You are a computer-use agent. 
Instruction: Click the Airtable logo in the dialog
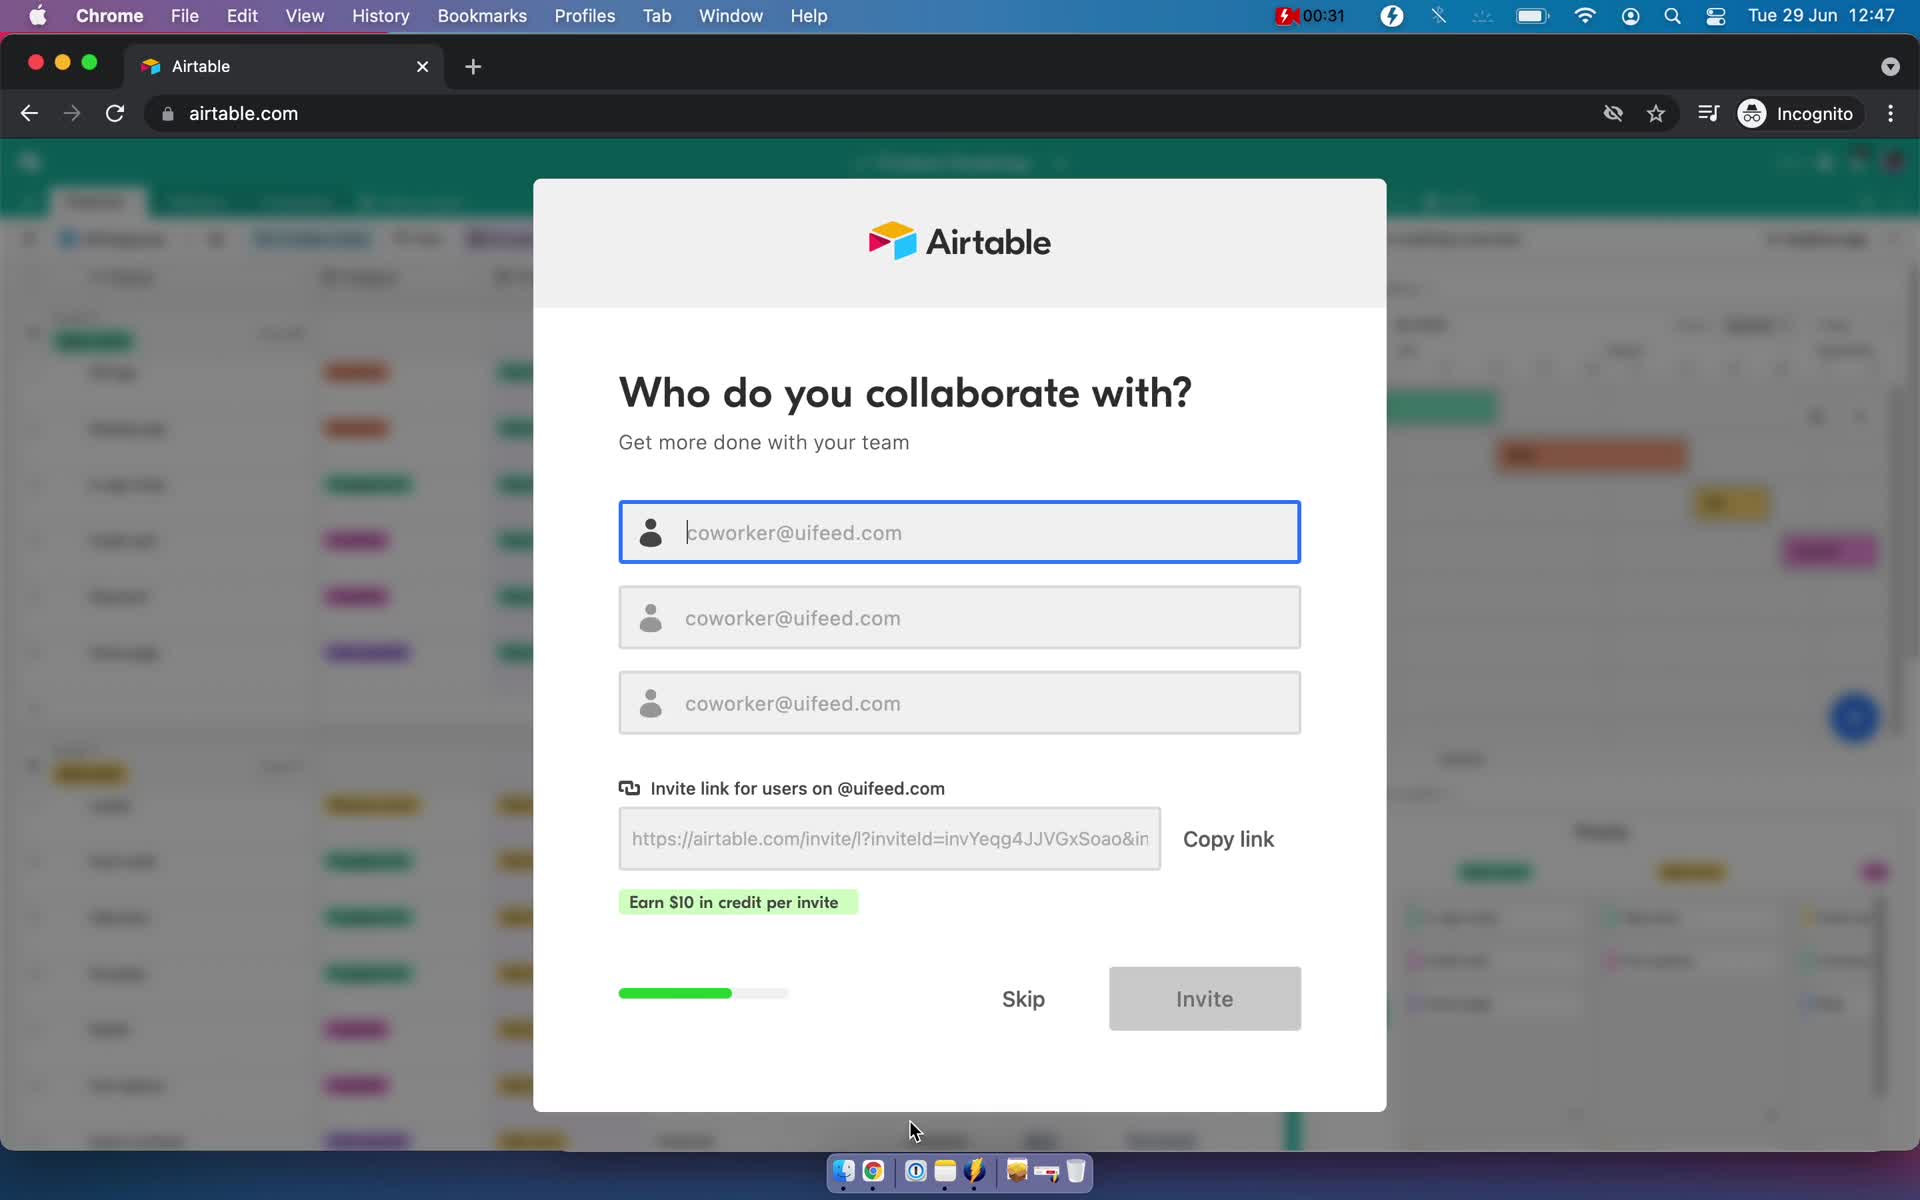coord(959,241)
